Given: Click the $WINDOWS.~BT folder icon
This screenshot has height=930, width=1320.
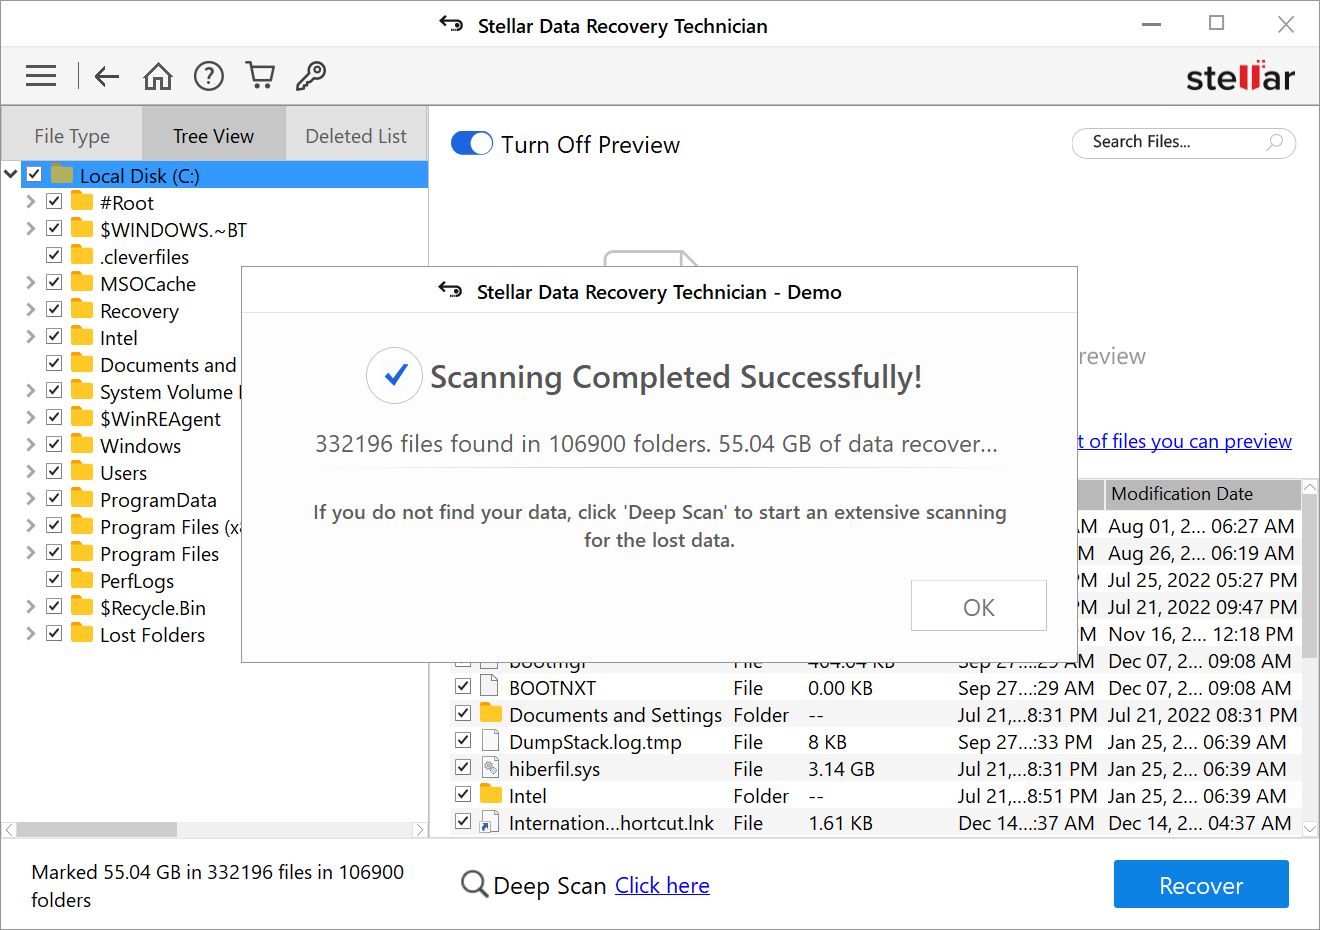Looking at the screenshot, I should point(82,229).
